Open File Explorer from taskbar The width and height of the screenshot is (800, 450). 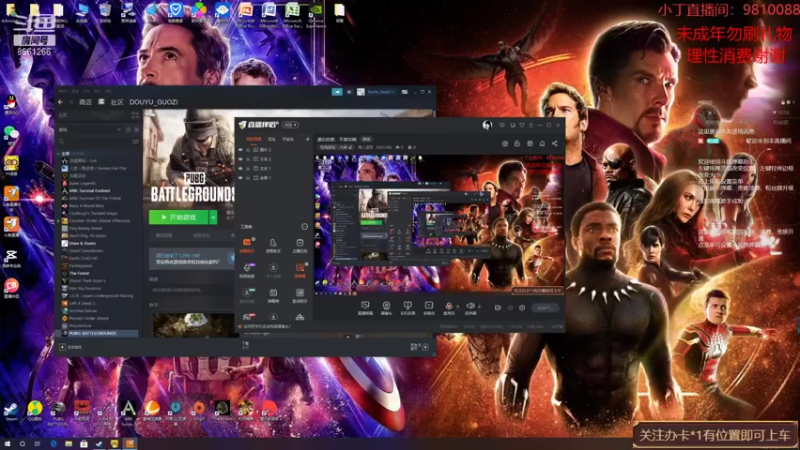[68, 444]
